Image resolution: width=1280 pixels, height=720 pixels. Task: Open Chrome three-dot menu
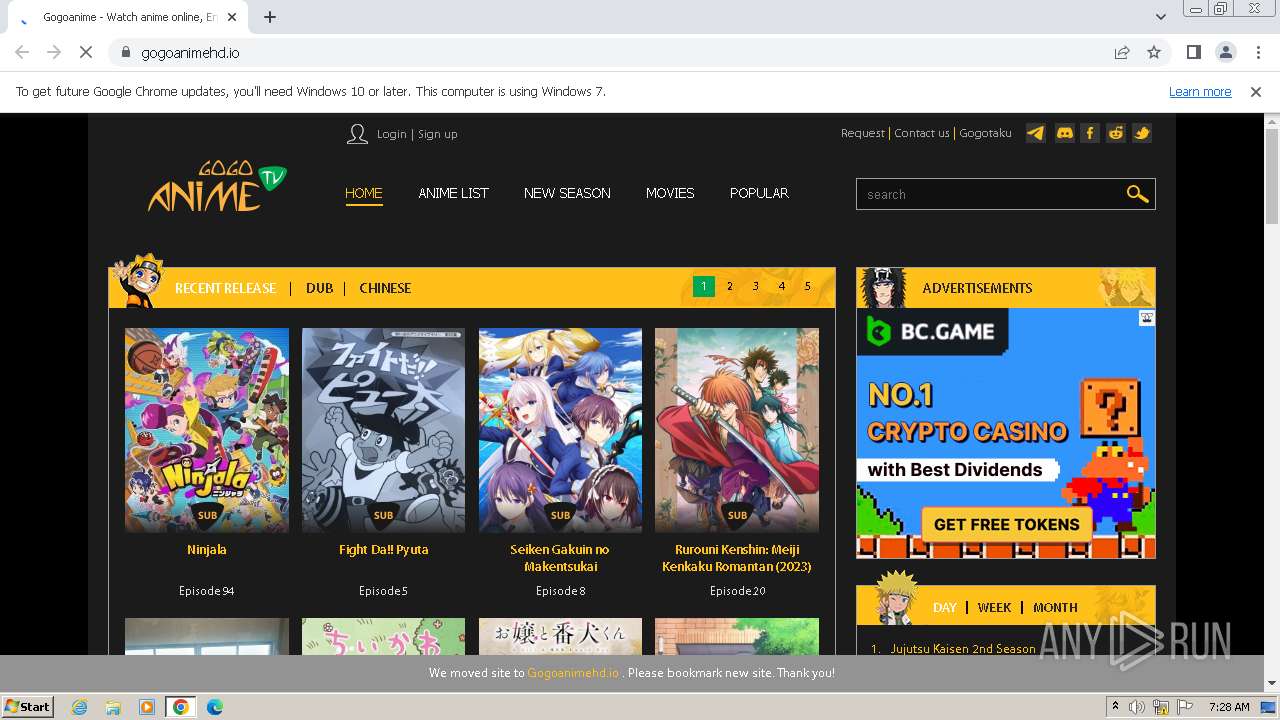click(x=1258, y=52)
